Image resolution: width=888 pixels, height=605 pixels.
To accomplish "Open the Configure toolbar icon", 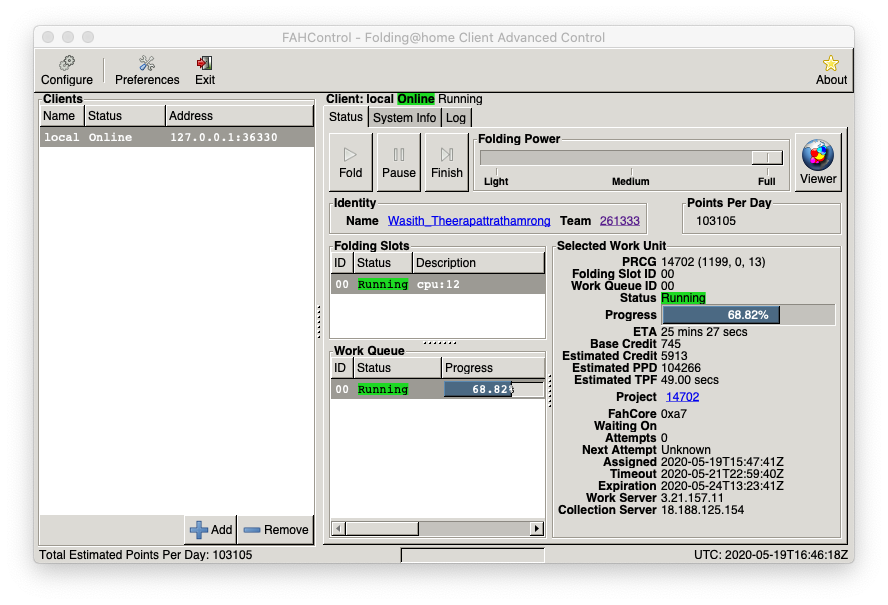I will point(66,70).
